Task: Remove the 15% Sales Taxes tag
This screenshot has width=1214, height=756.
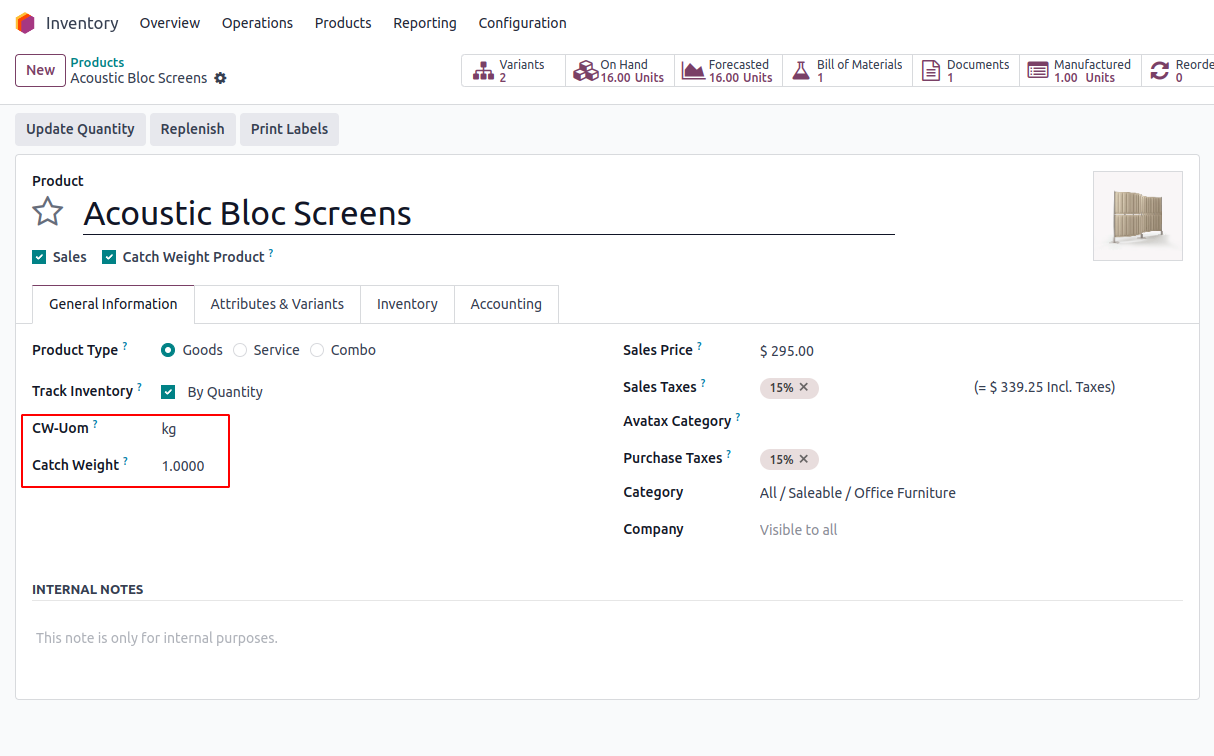Action: [x=803, y=387]
